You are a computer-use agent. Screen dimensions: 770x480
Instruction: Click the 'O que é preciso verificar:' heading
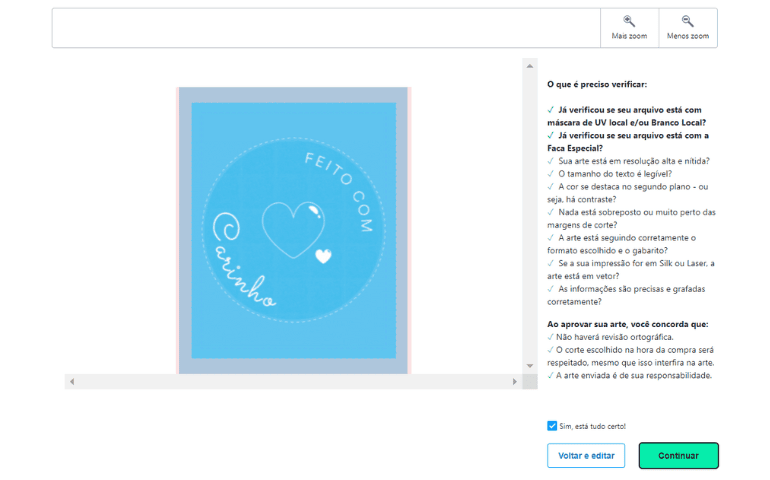point(597,85)
